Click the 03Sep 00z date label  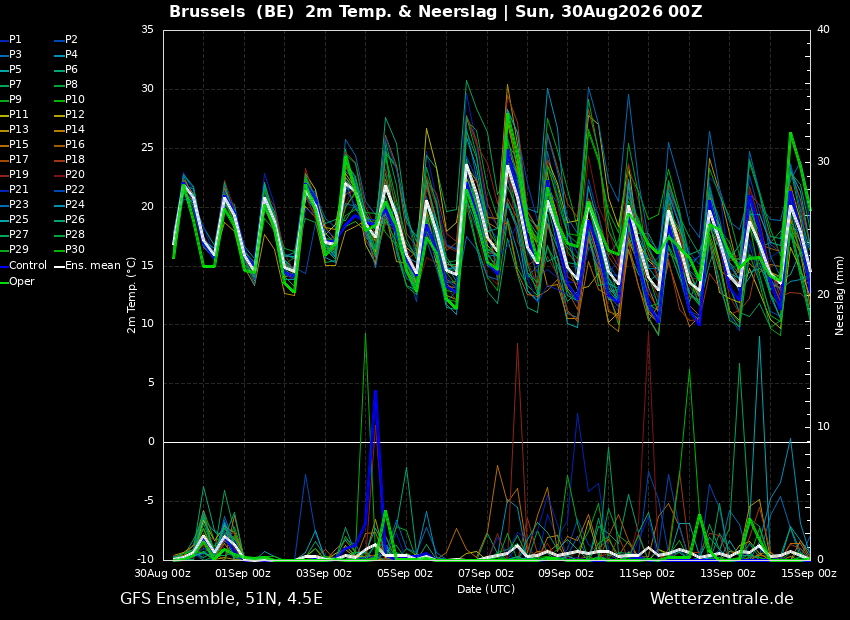tap(324, 573)
